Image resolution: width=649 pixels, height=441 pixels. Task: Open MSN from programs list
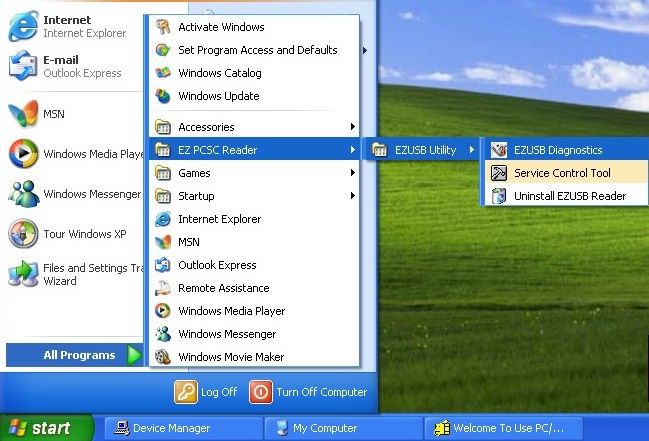[x=254, y=242]
